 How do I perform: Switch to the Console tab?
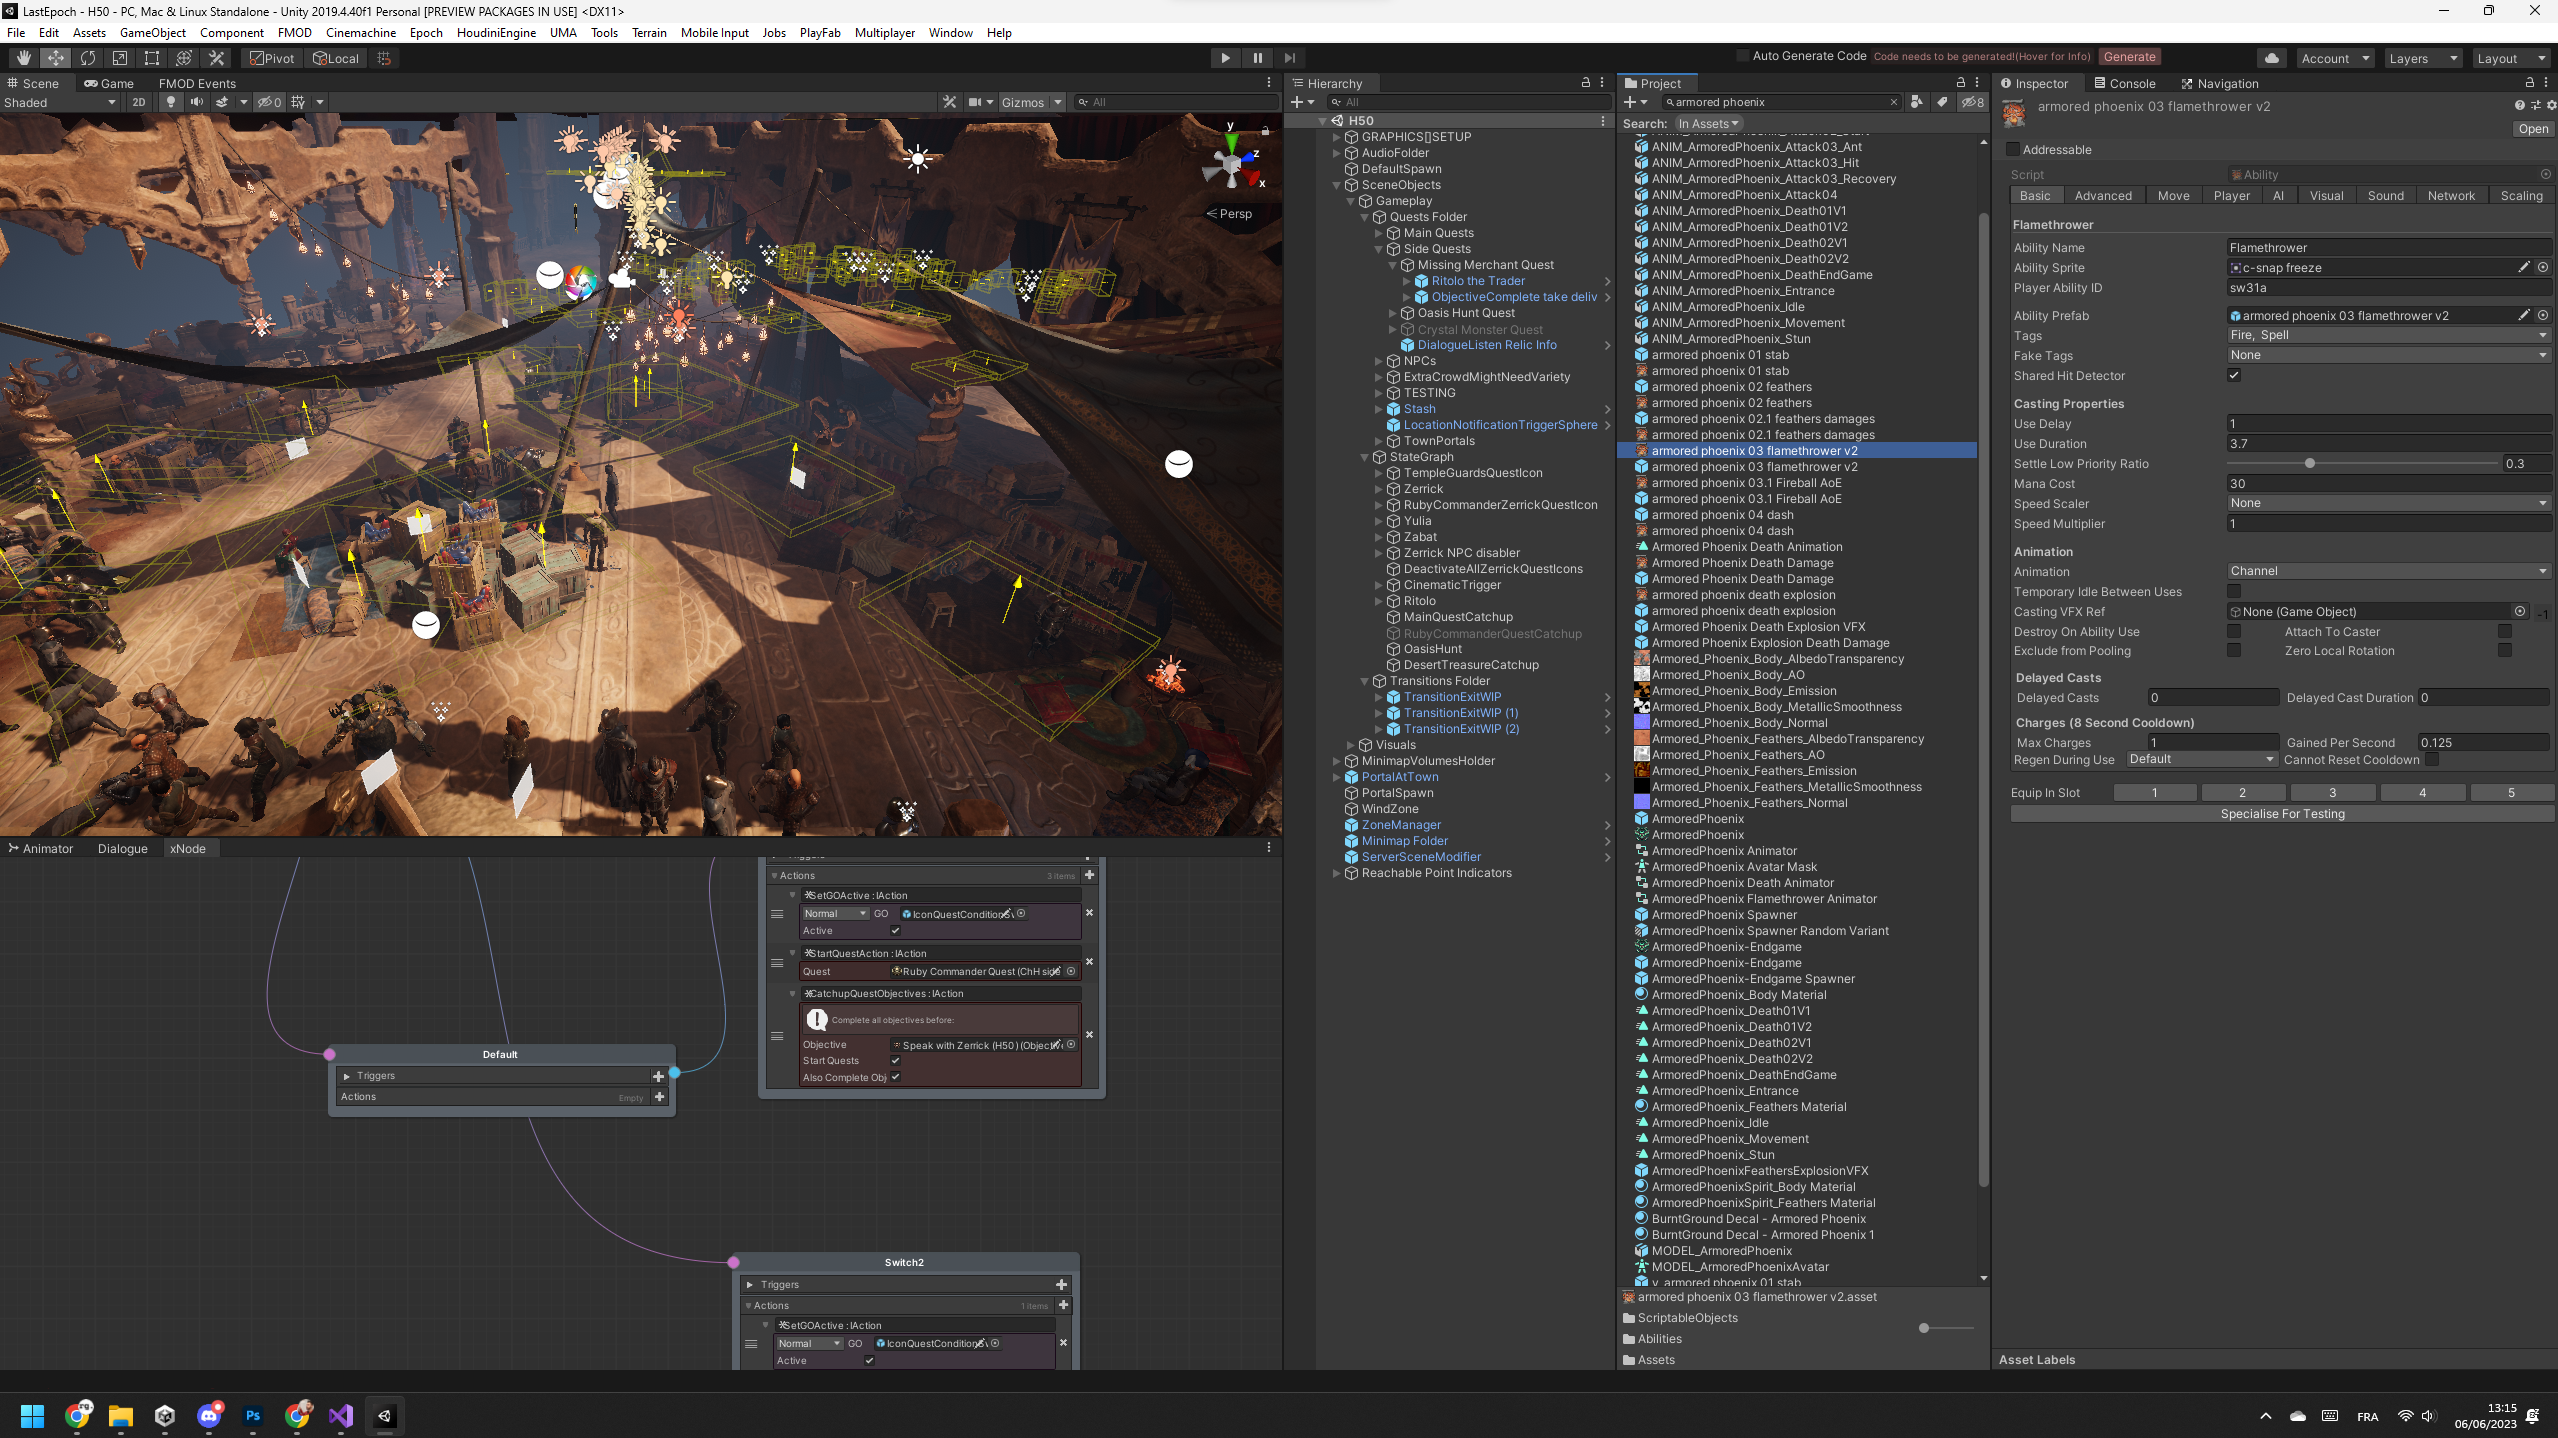tap(2125, 83)
